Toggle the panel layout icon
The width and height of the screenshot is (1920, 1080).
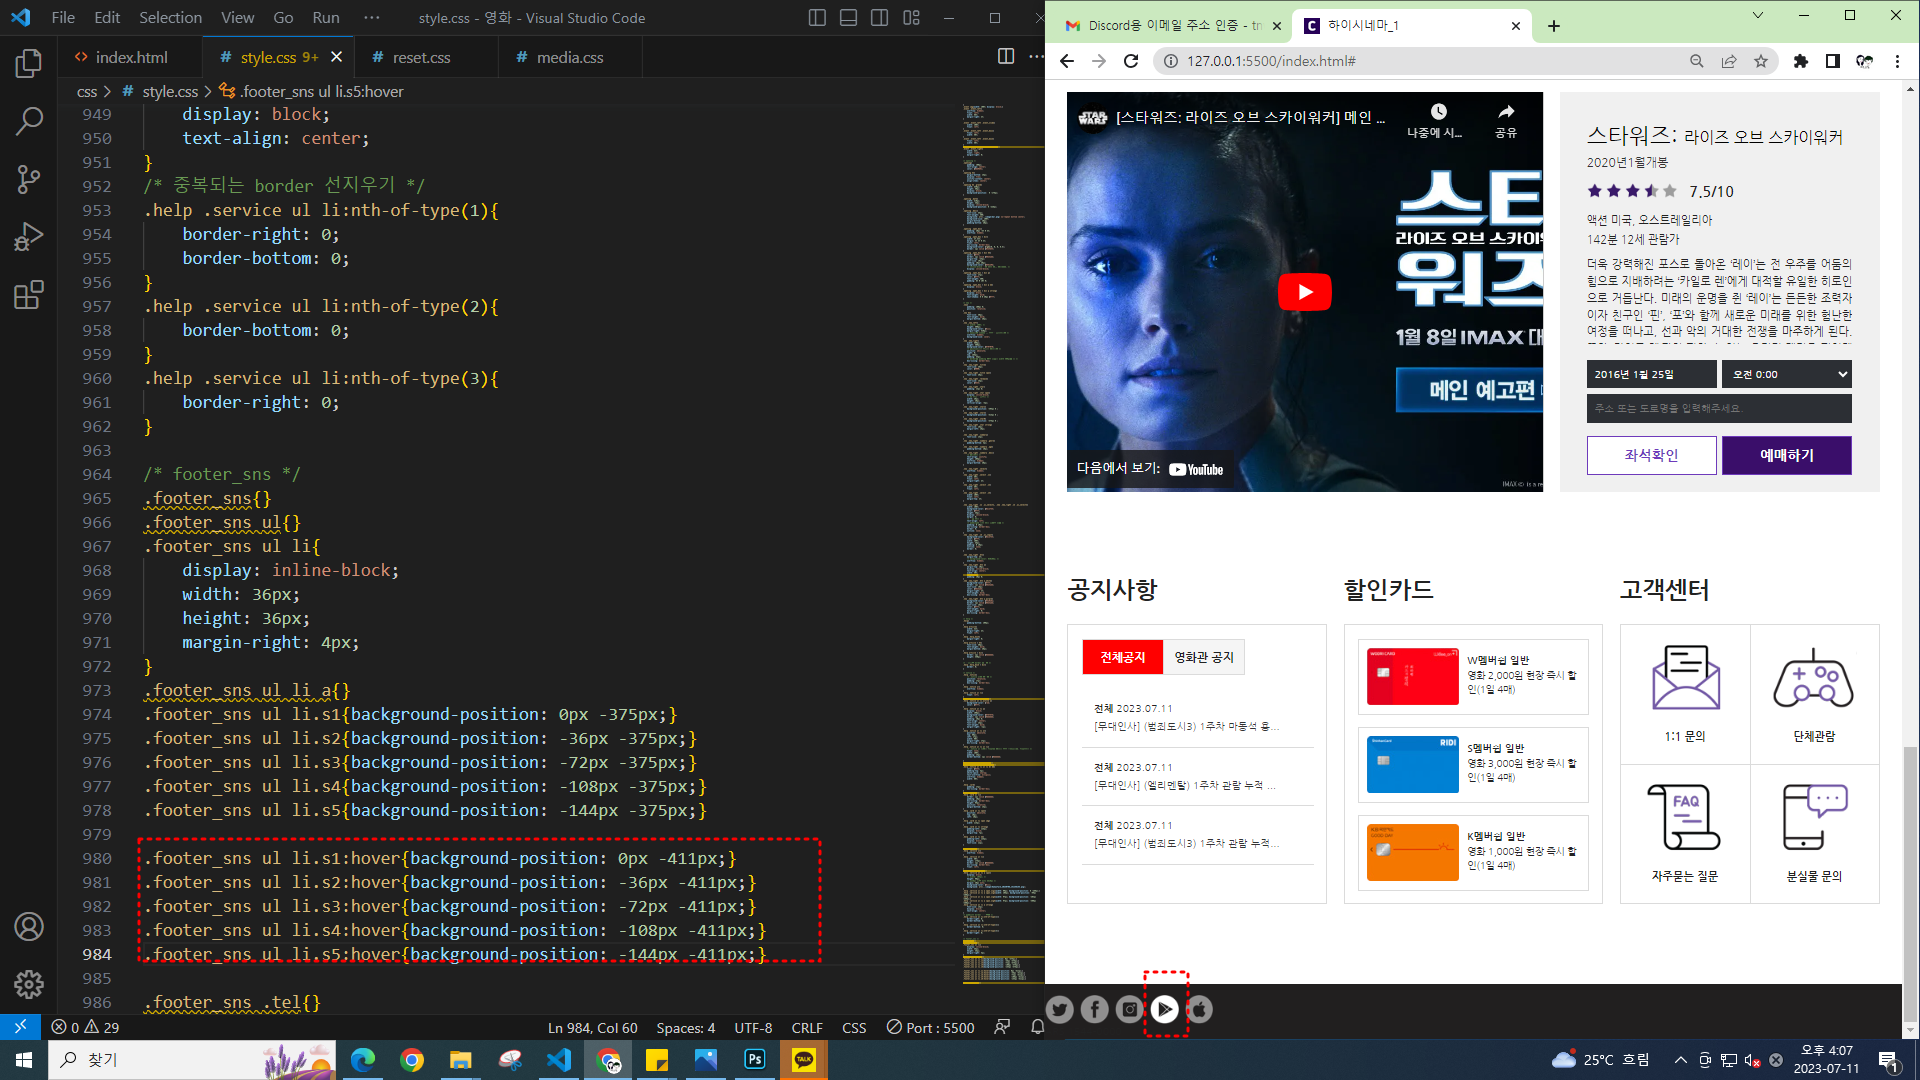click(x=848, y=18)
